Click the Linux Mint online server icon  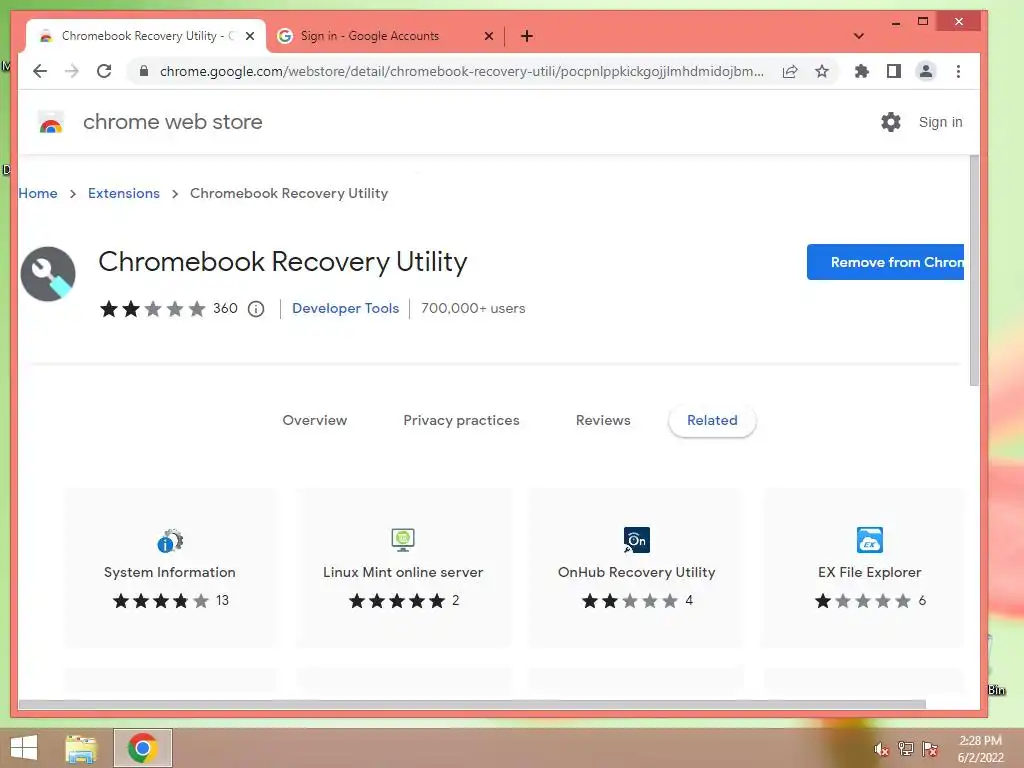pyautogui.click(x=403, y=539)
